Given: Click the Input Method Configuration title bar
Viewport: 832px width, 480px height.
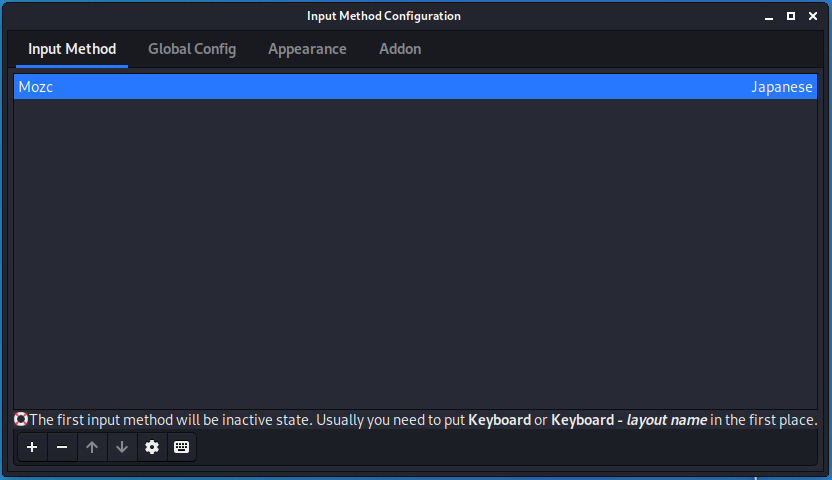Looking at the screenshot, I should click(x=384, y=16).
